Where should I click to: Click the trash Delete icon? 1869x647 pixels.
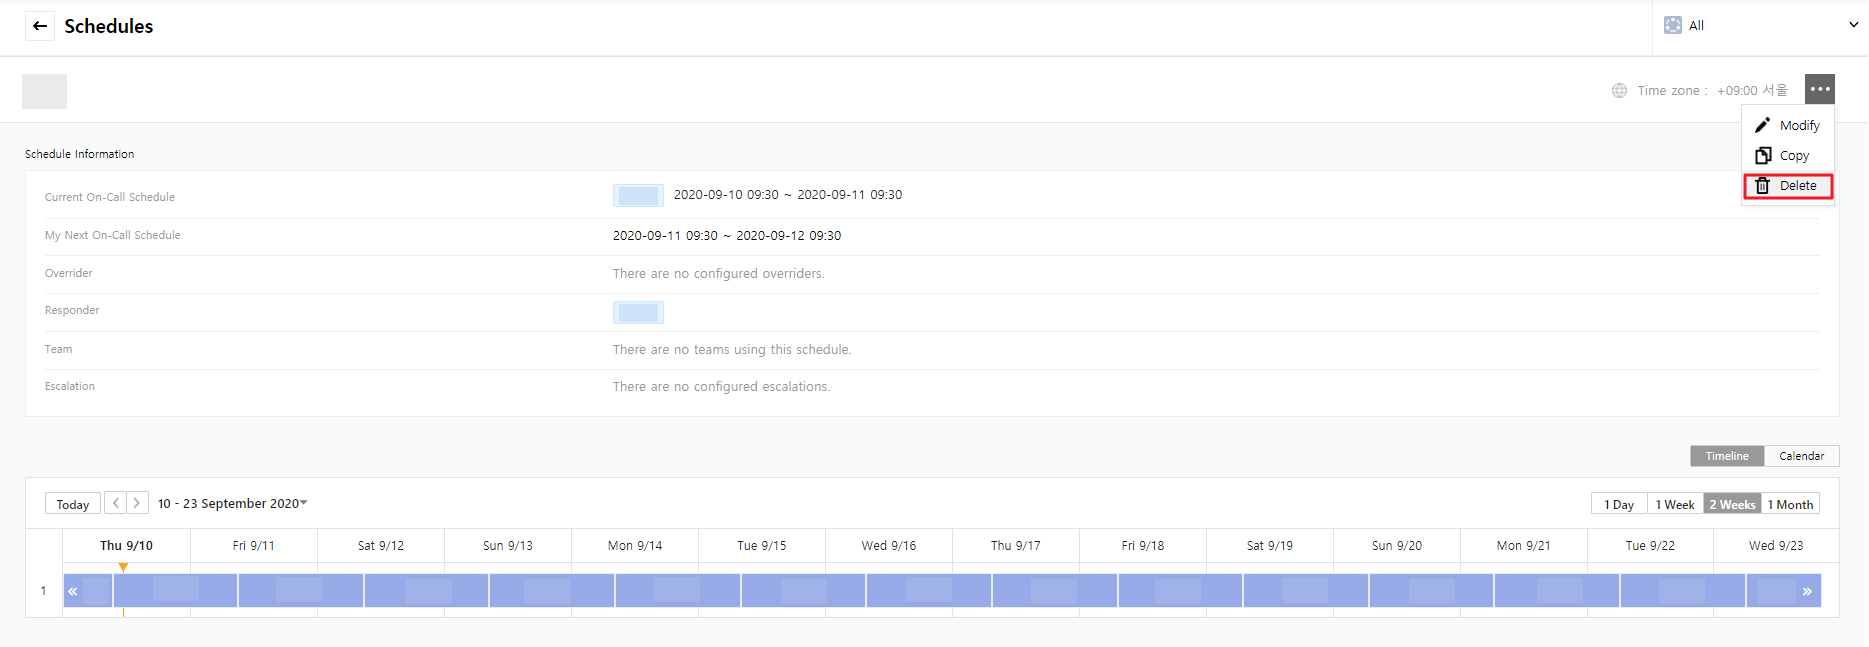(x=1763, y=186)
